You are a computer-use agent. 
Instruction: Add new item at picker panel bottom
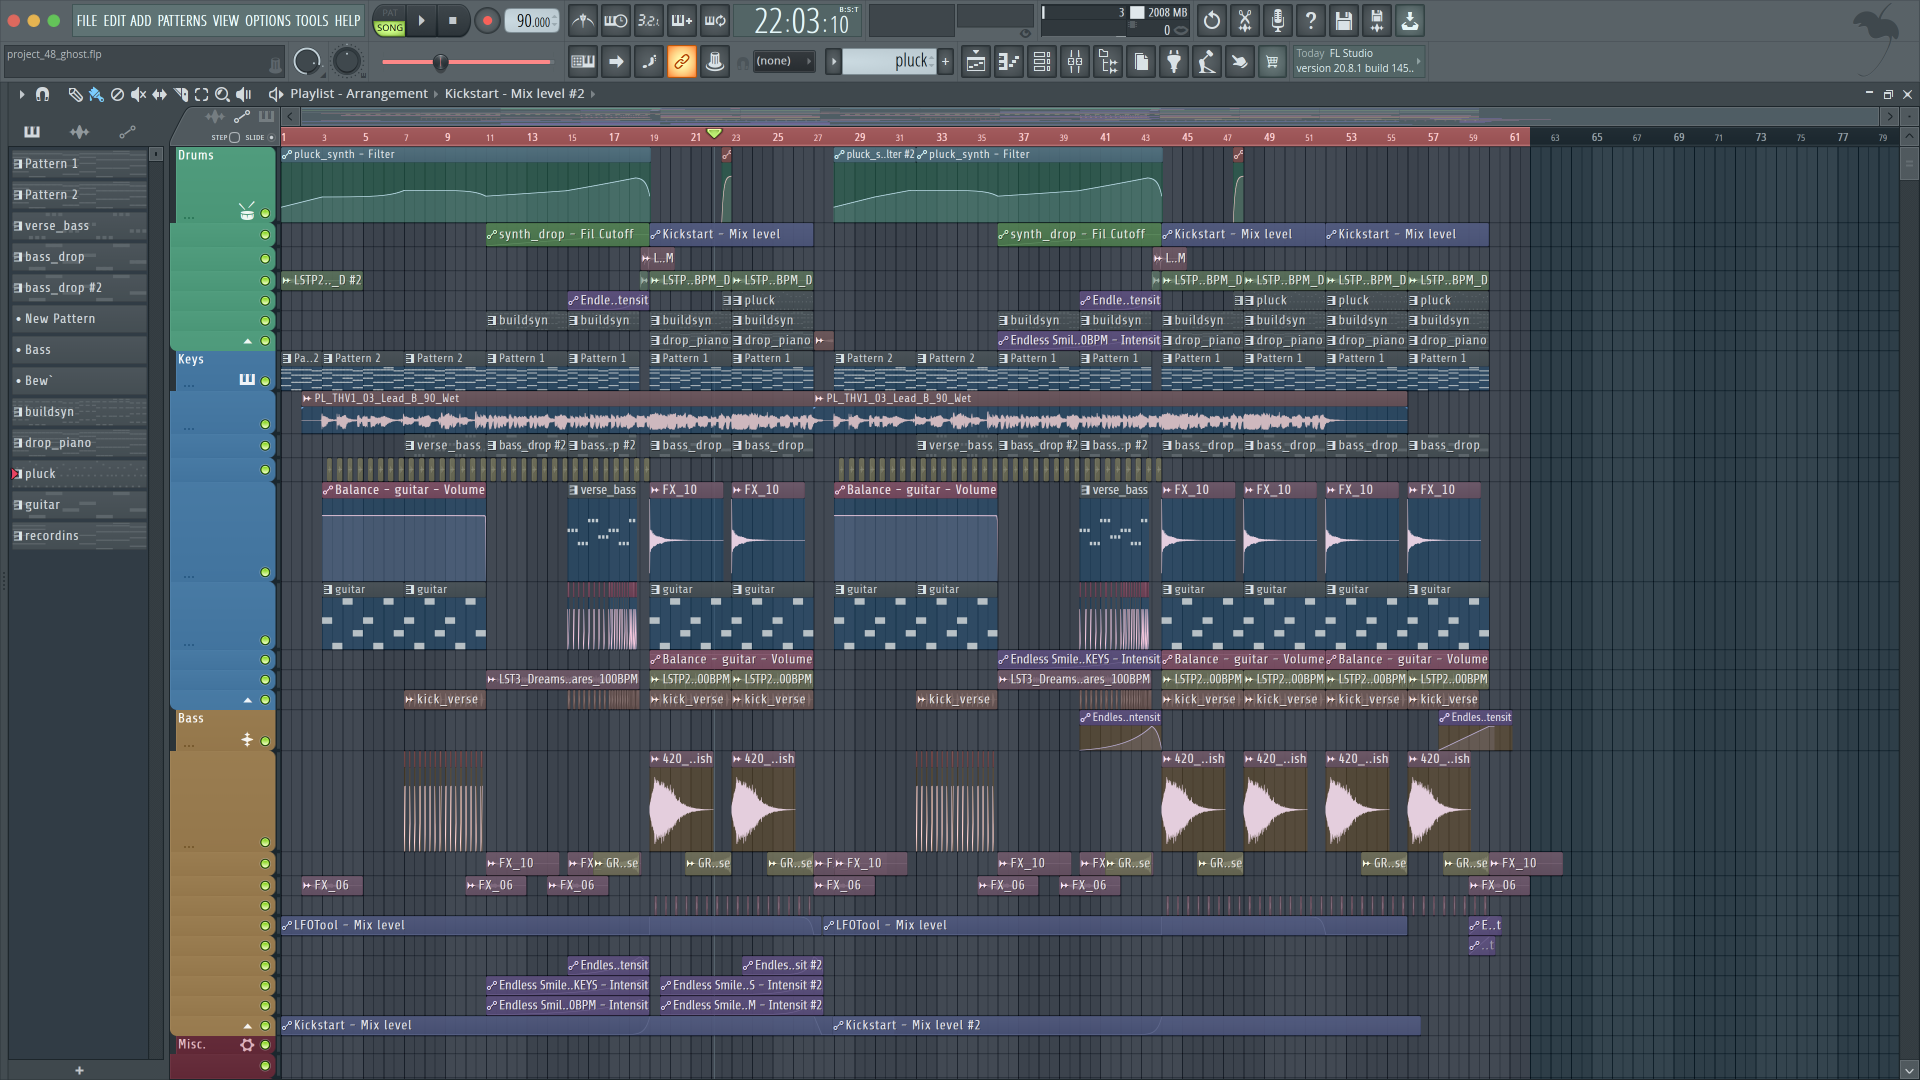click(x=79, y=1070)
